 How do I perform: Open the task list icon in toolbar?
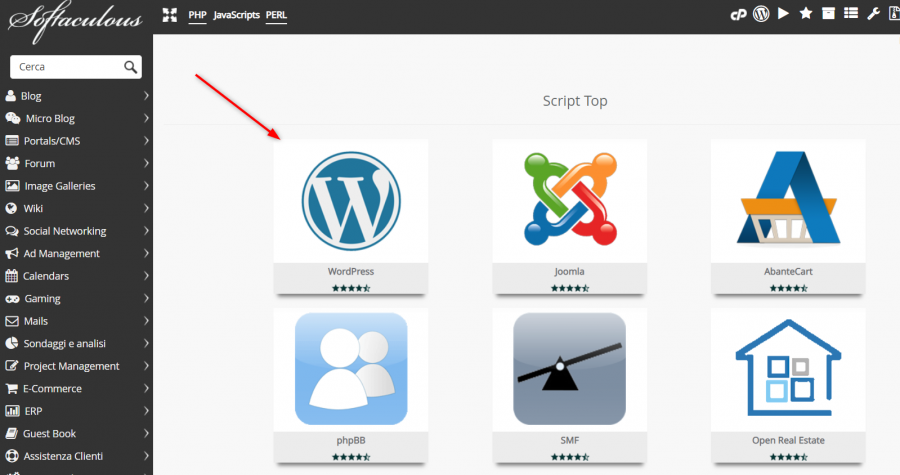(x=851, y=13)
